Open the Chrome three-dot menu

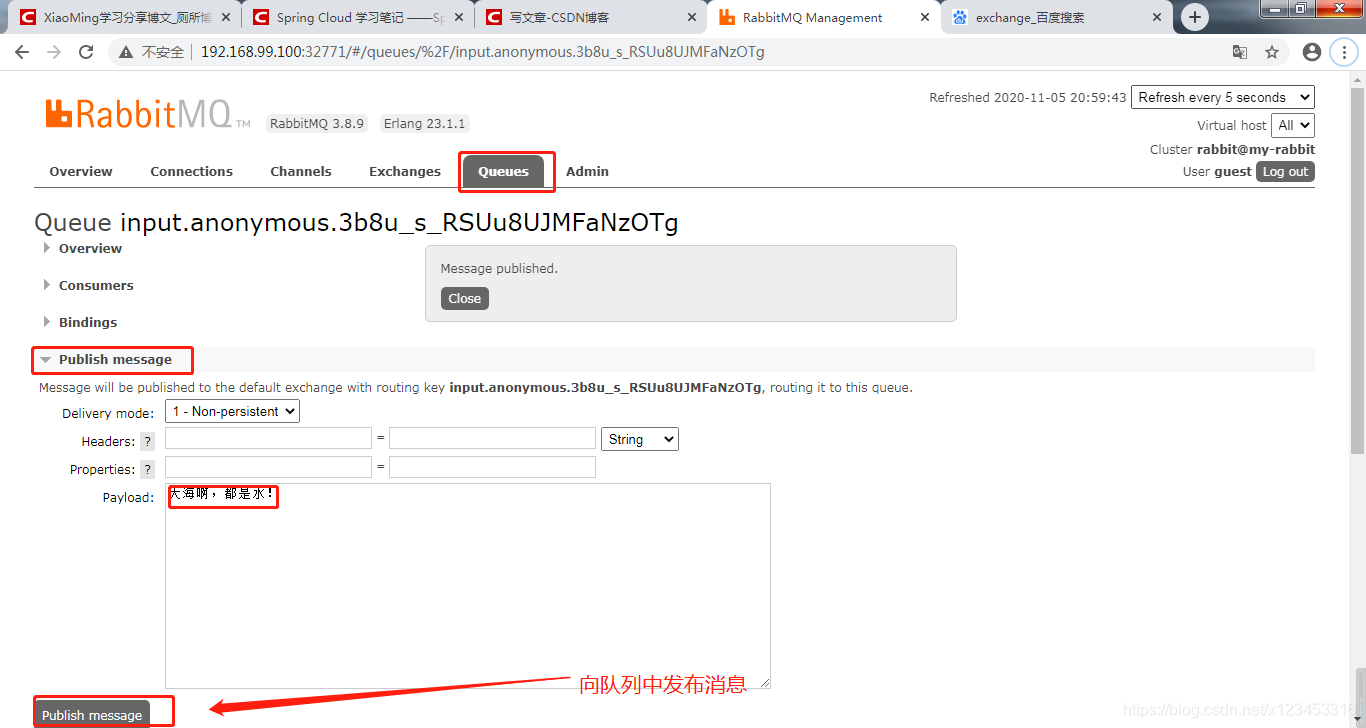(1344, 52)
